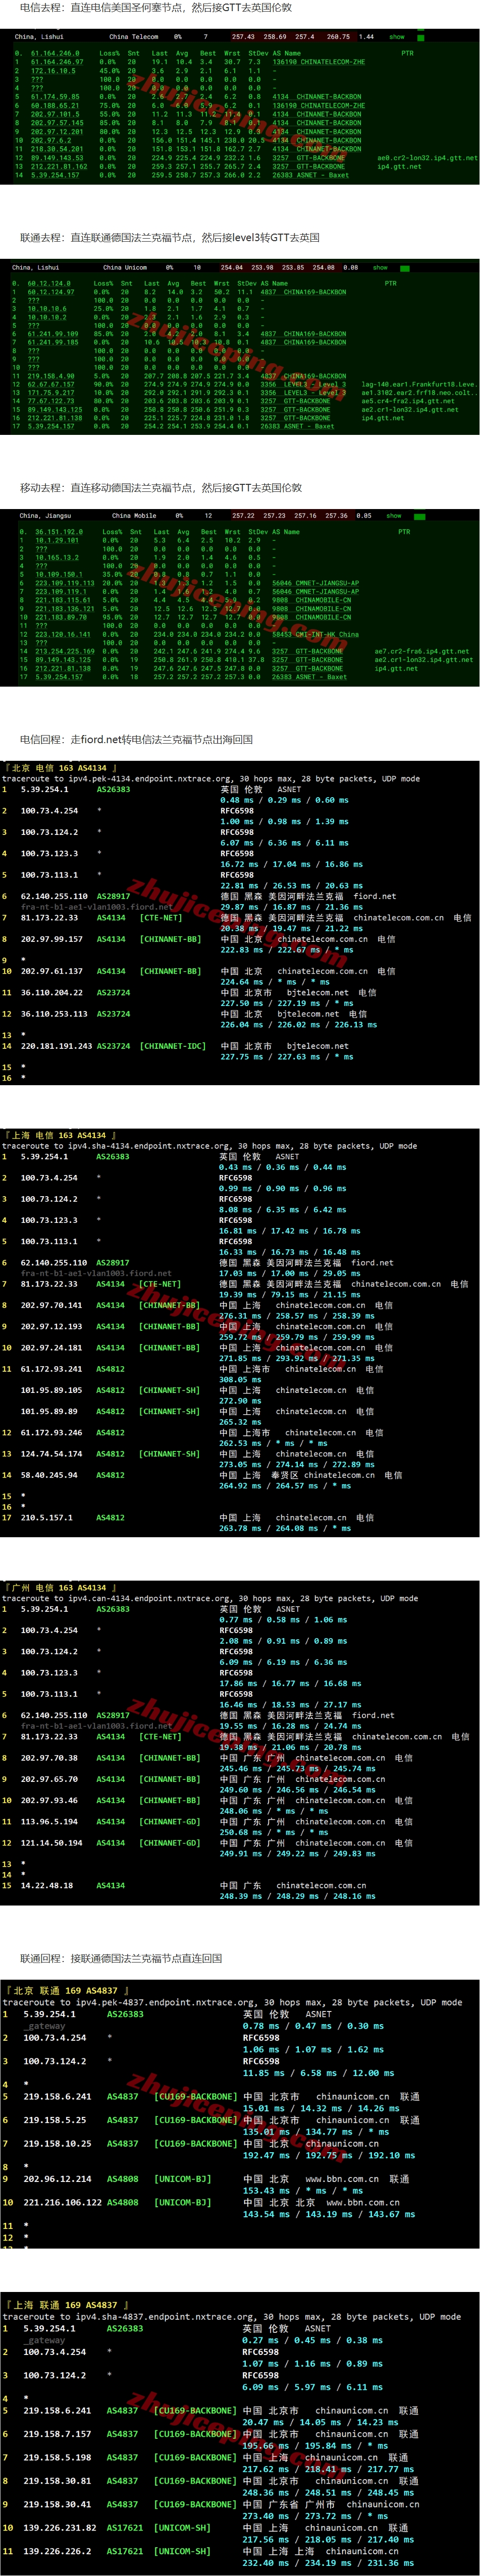Click traceroute line for ipv4.pek-4134.endpoint.nxtrace.org
Image resolution: width=480 pixels, height=2576 pixels.
(x=211, y=778)
